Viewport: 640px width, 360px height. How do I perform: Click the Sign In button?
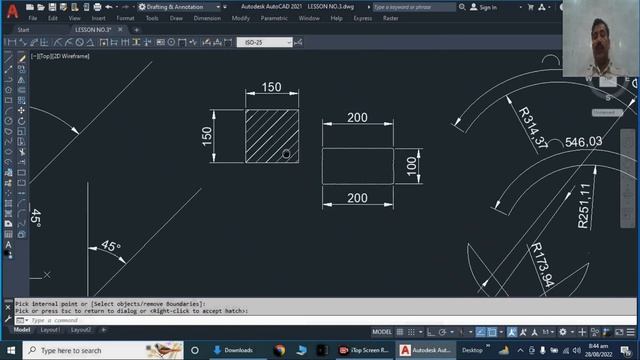coord(484,7)
